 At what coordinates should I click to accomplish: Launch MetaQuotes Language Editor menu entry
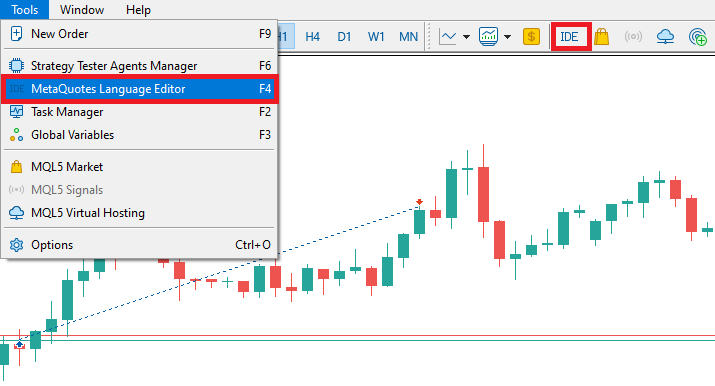pos(139,89)
